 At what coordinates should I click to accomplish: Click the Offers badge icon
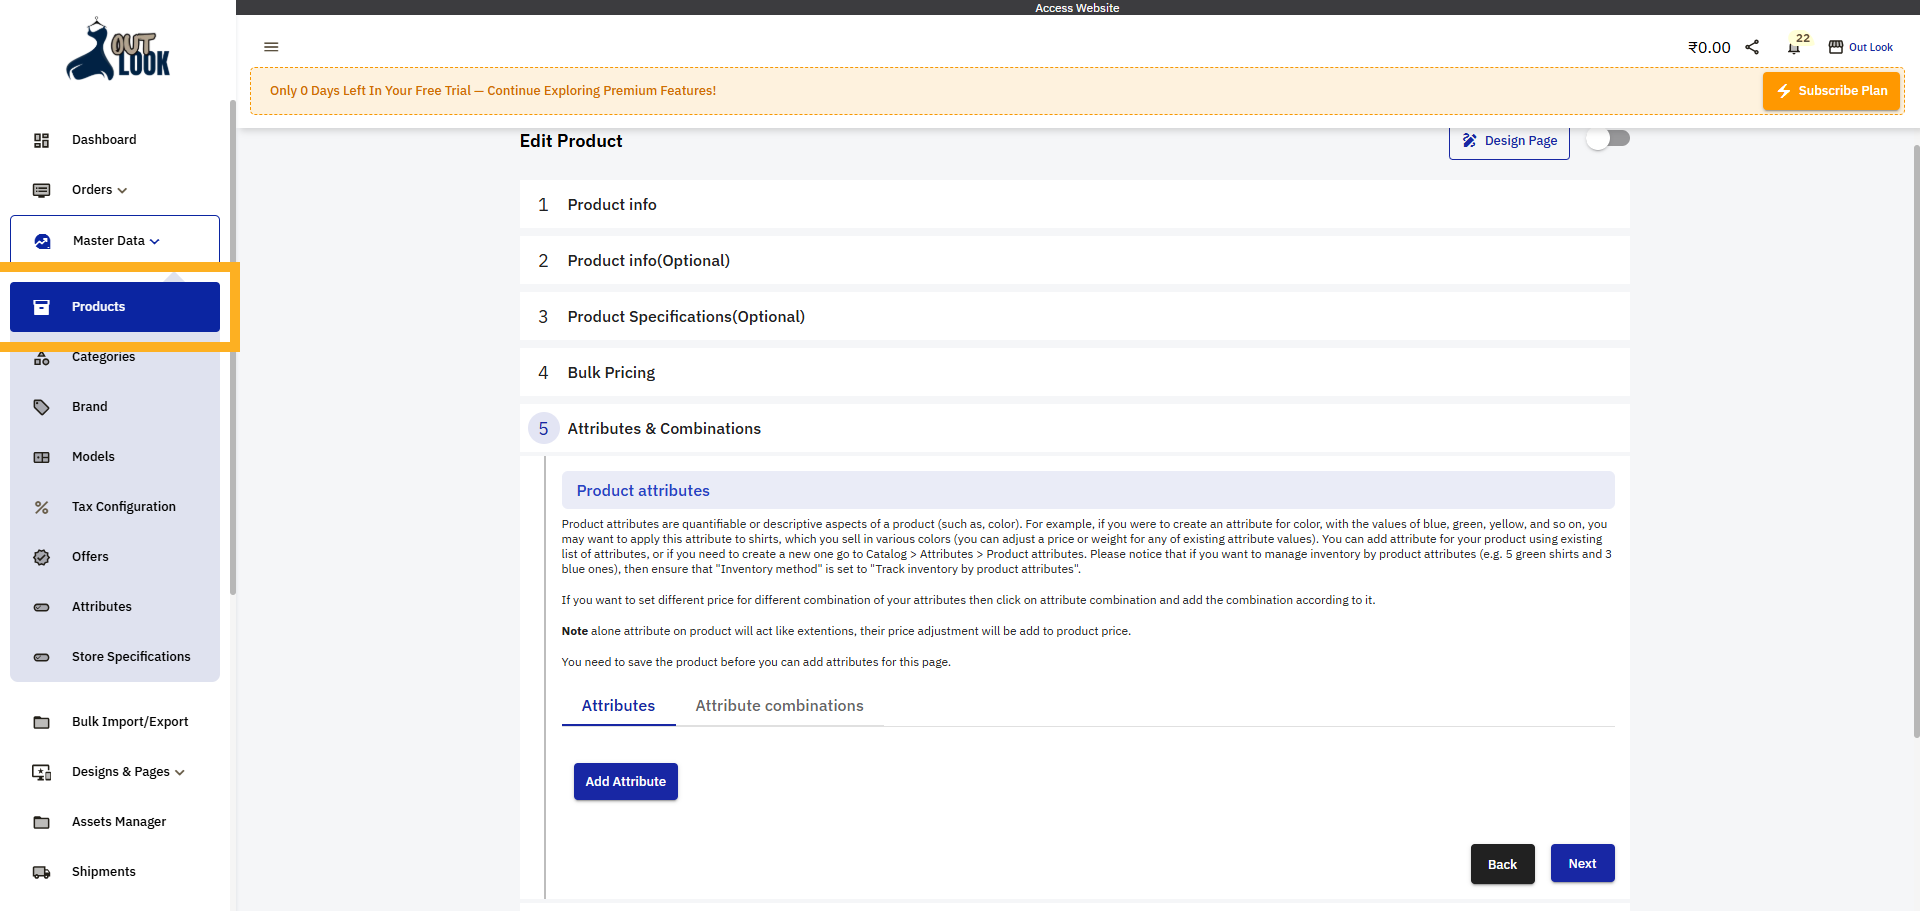(x=41, y=557)
